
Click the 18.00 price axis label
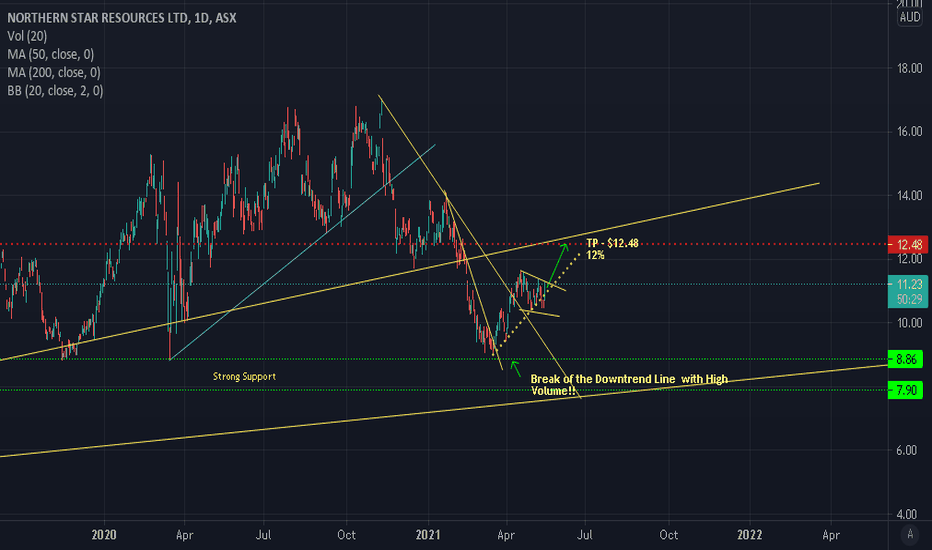pyautogui.click(x=909, y=68)
